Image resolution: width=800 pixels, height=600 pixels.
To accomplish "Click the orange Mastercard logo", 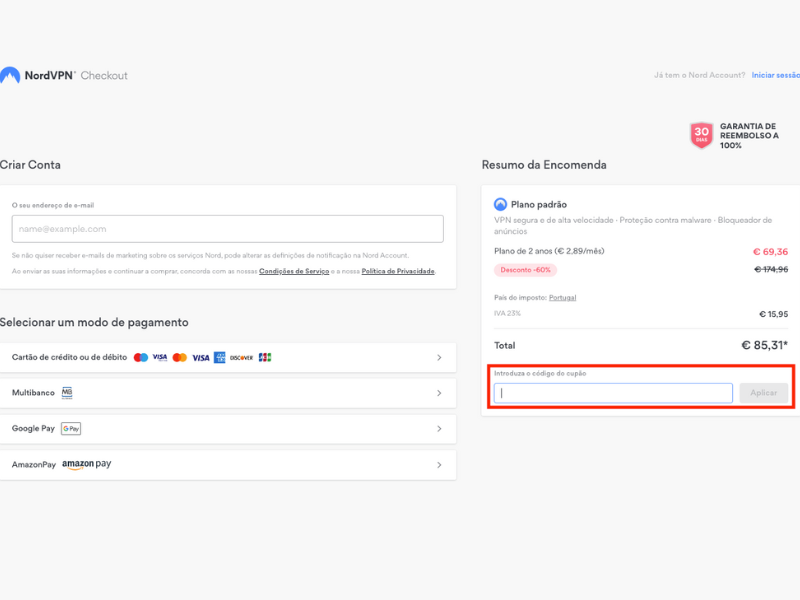I will [x=180, y=358].
